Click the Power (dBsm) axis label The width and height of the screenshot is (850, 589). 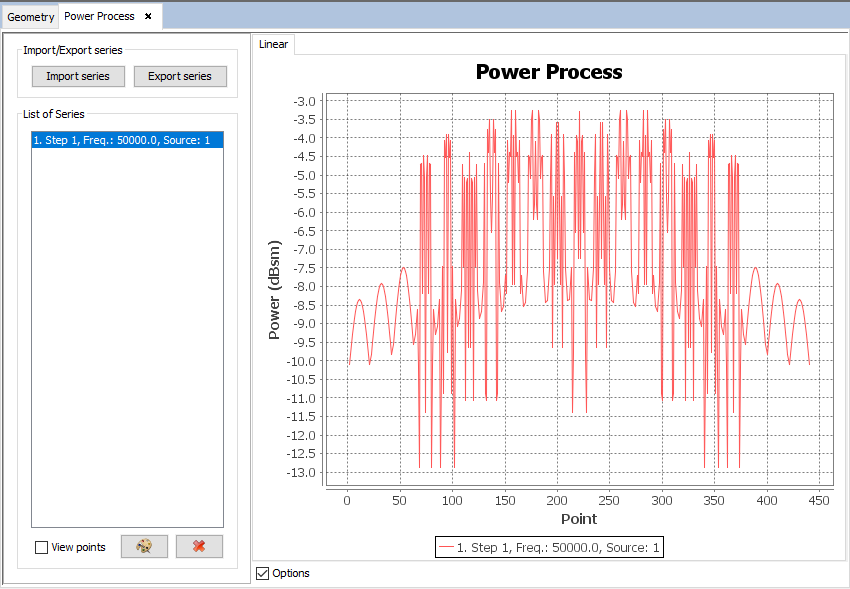(275, 289)
